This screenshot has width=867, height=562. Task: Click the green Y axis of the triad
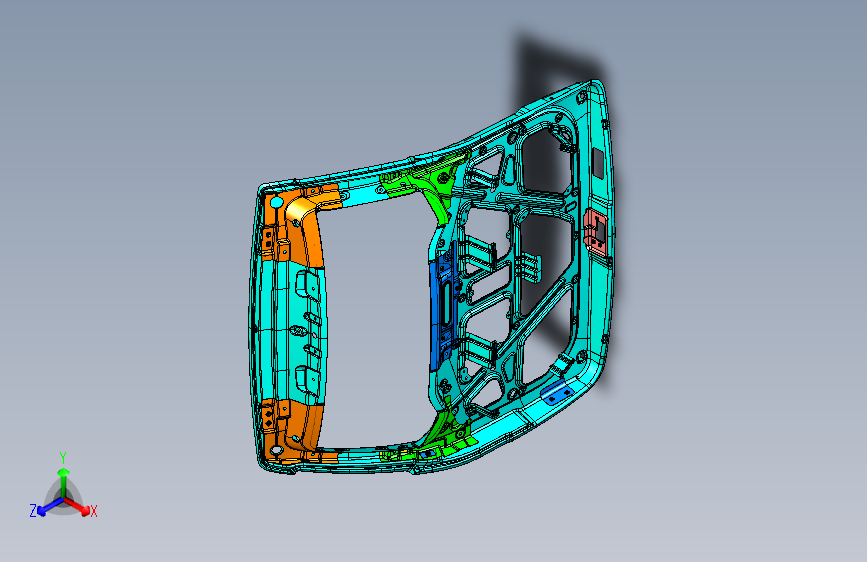tap(63, 483)
